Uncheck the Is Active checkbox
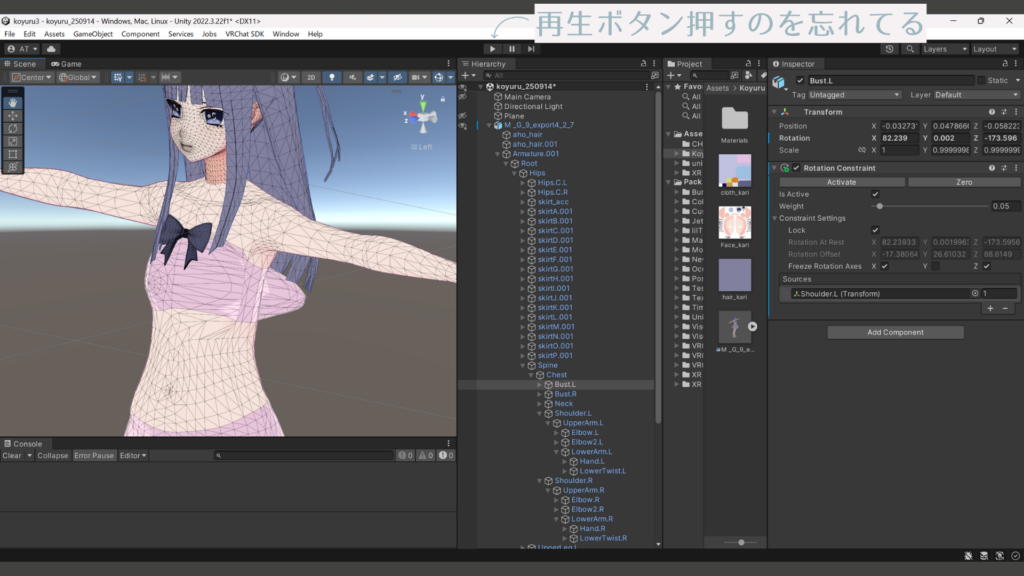This screenshot has height=576, width=1024. [875, 194]
